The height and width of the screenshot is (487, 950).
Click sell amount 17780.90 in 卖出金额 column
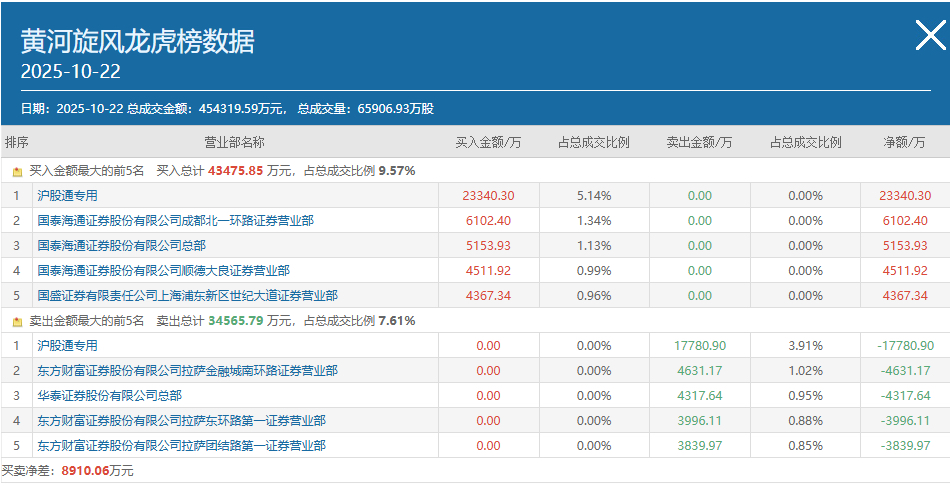point(700,346)
